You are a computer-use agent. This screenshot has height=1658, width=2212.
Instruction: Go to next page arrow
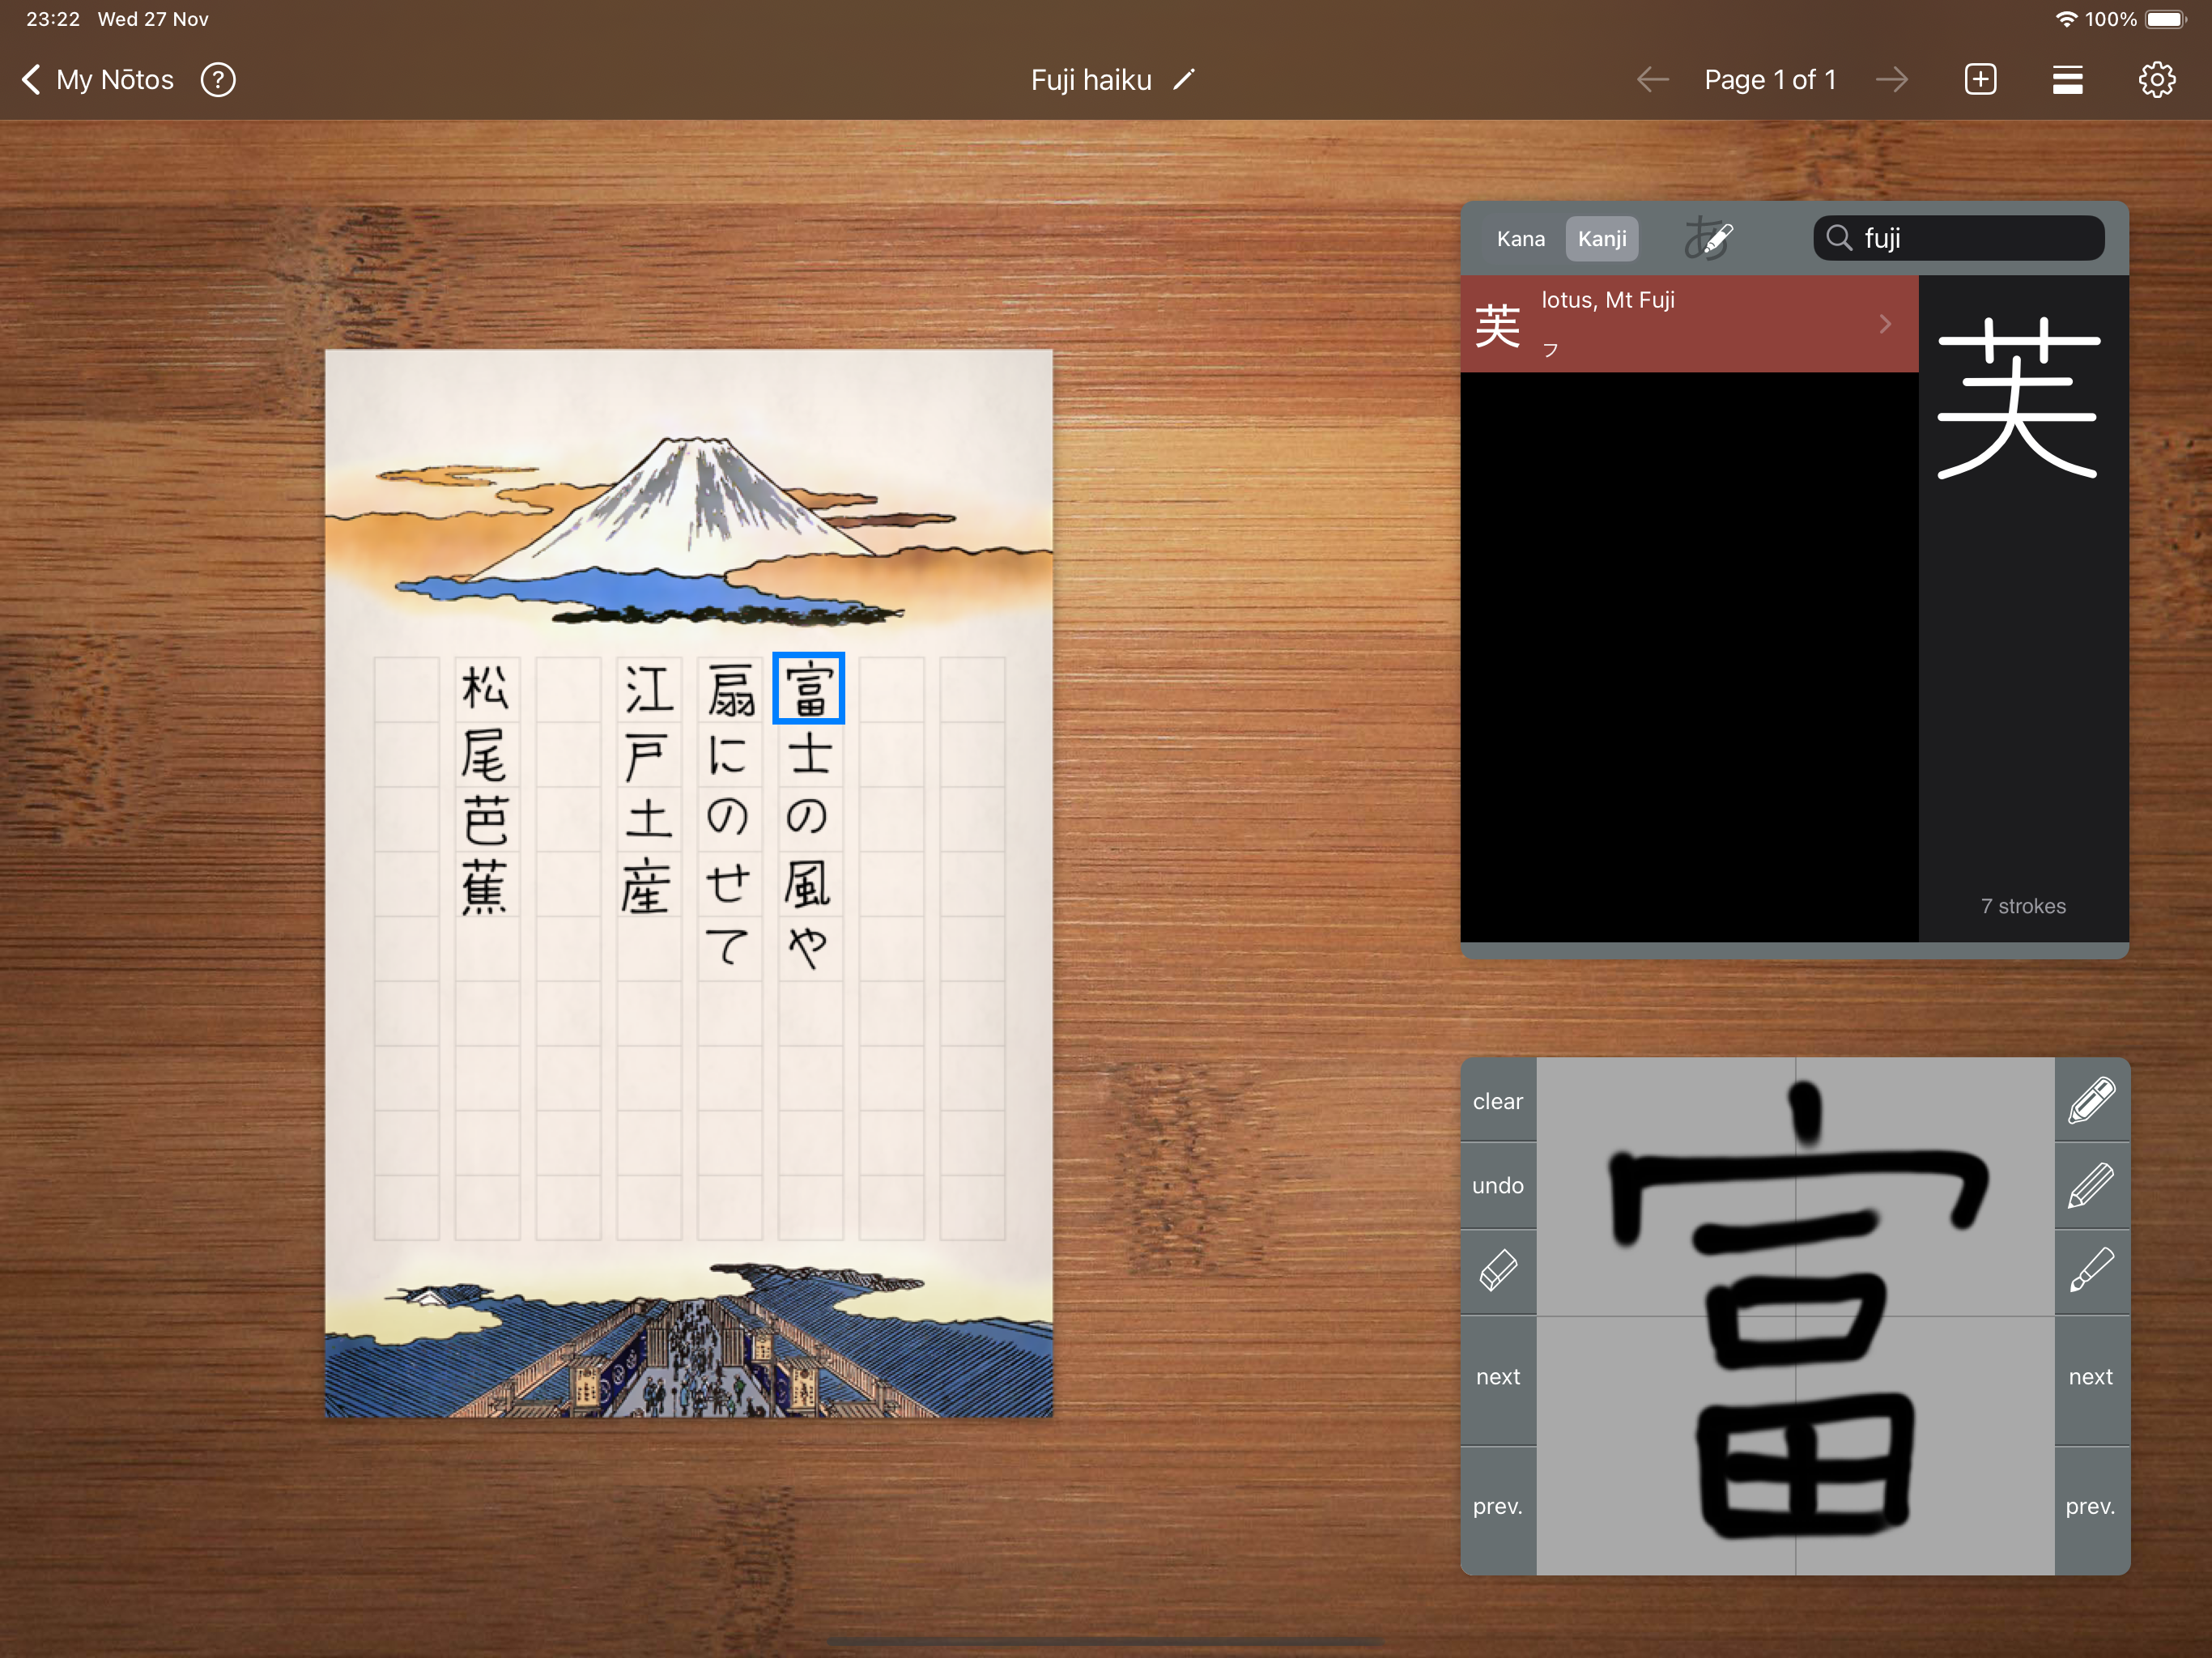coord(1892,79)
